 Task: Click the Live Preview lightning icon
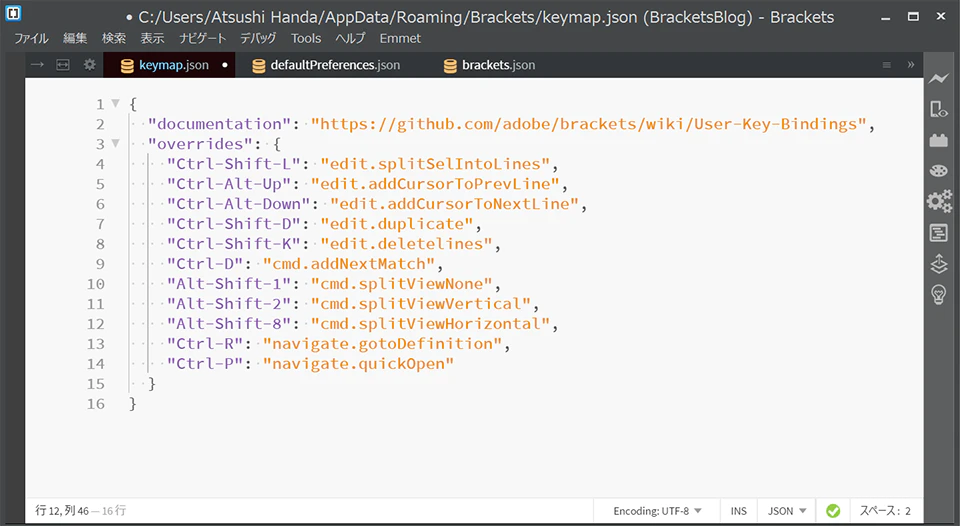tap(938, 78)
